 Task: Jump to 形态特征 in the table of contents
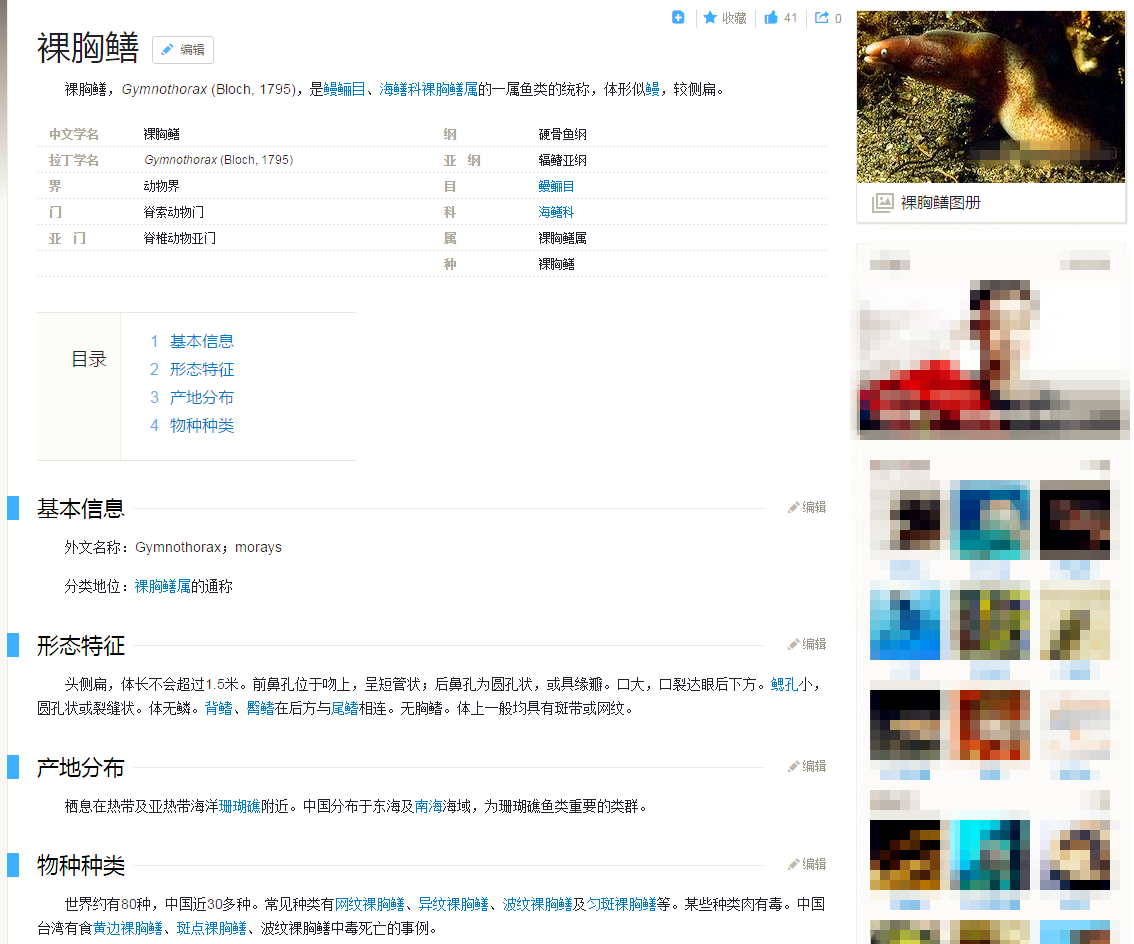[201, 369]
